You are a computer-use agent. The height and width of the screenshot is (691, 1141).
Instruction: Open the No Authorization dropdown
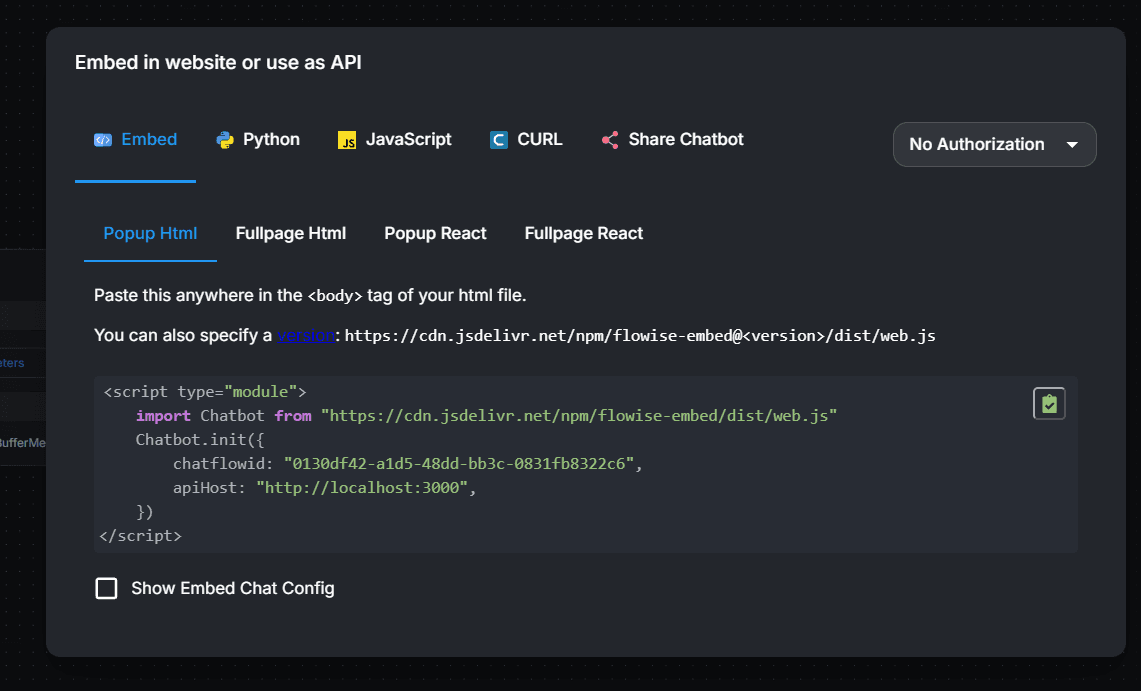(994, 144)
